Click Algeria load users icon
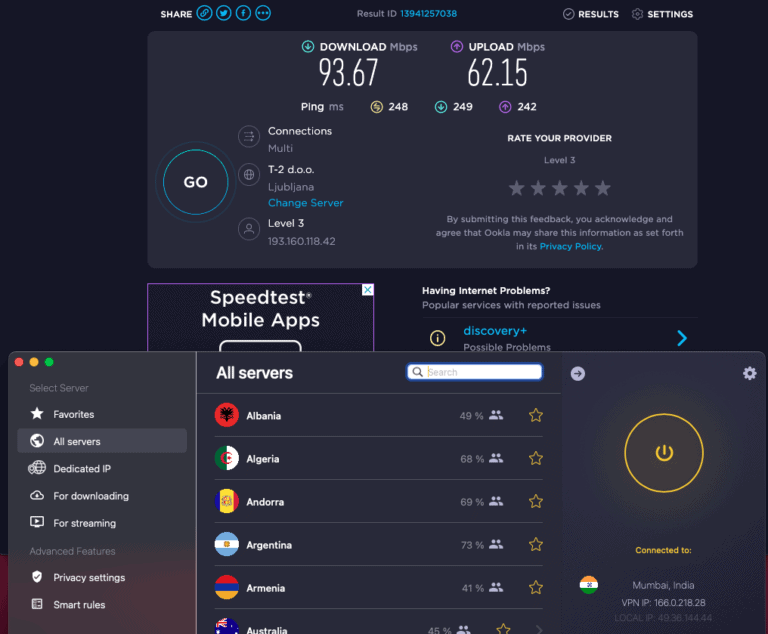This screenshot has height=634, width=768. tap(496, 459)
